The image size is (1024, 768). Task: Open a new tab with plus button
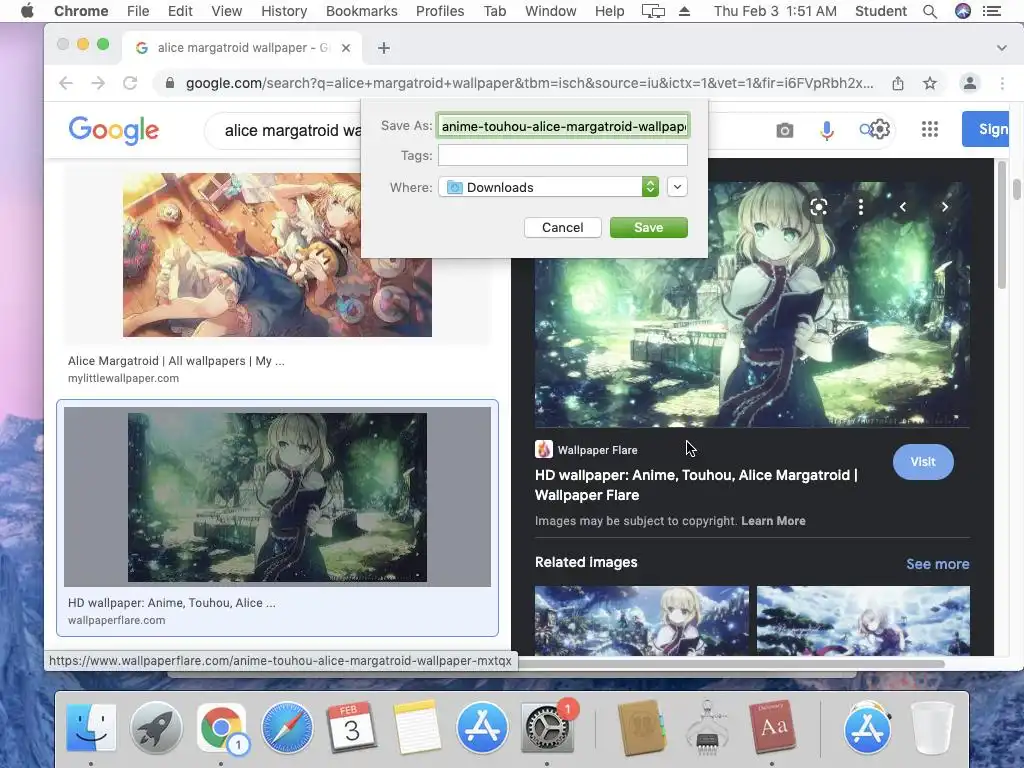(x=384, y=48)
